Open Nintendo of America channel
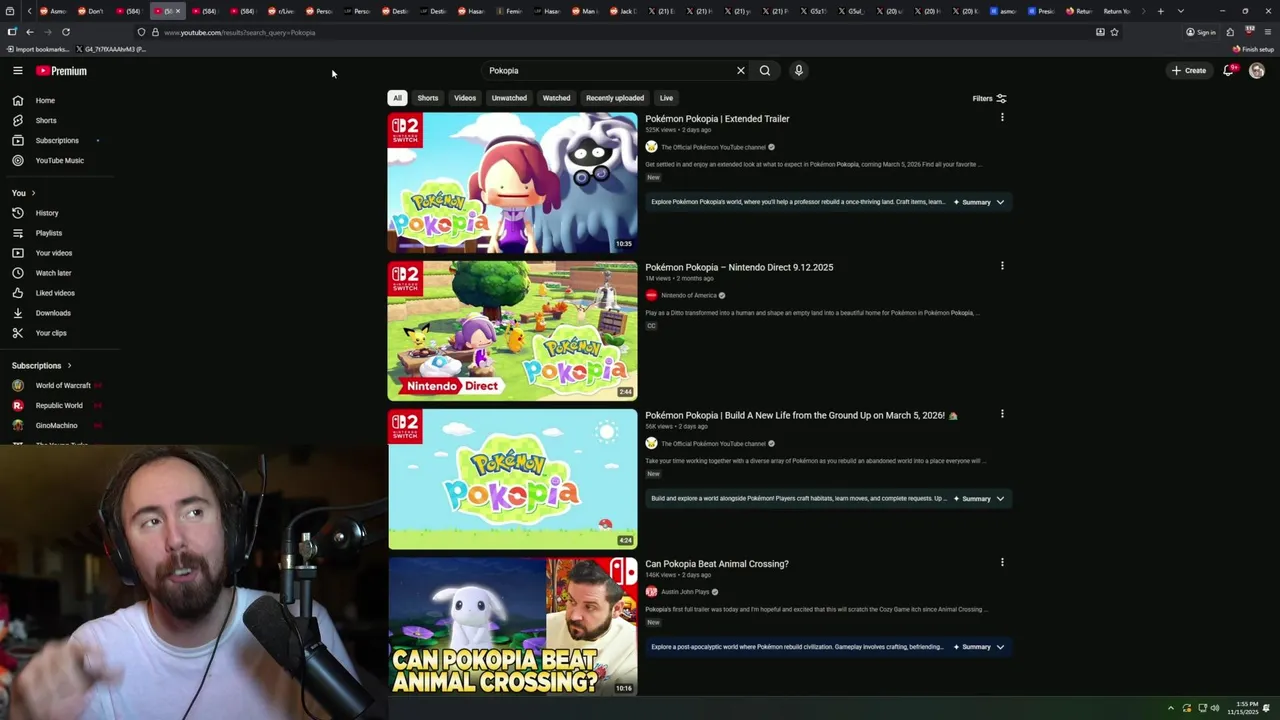The width and height of the screenshot is (1280, 720). click(688, 295)
